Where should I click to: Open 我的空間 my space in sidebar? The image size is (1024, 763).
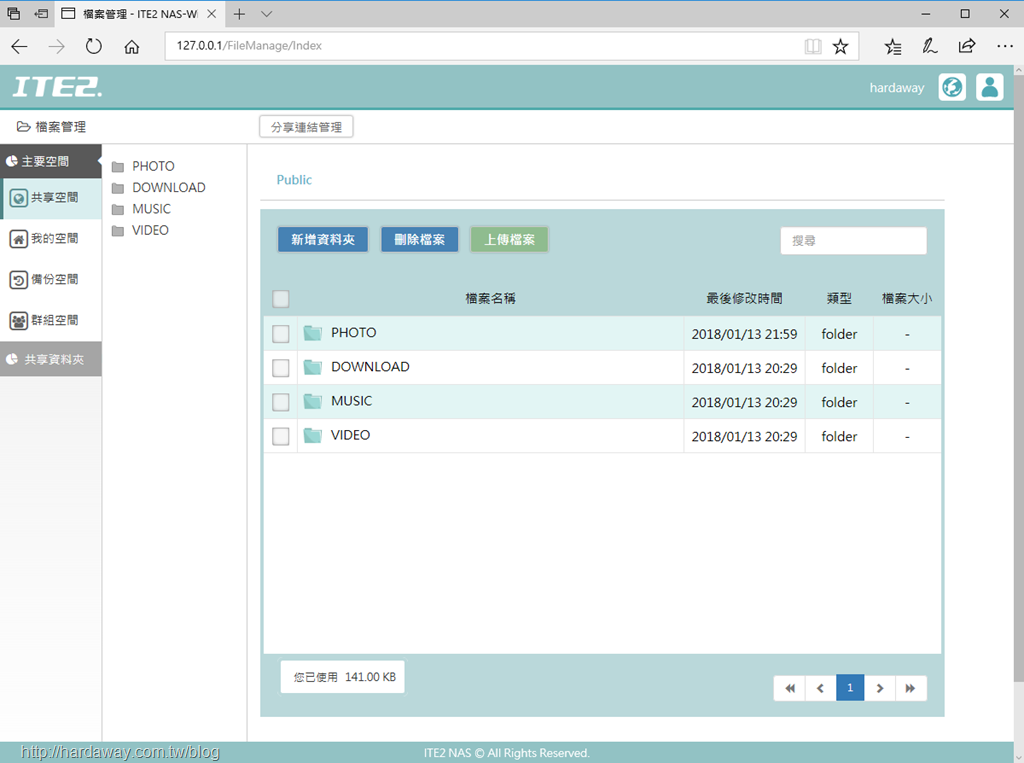[52, 239]
